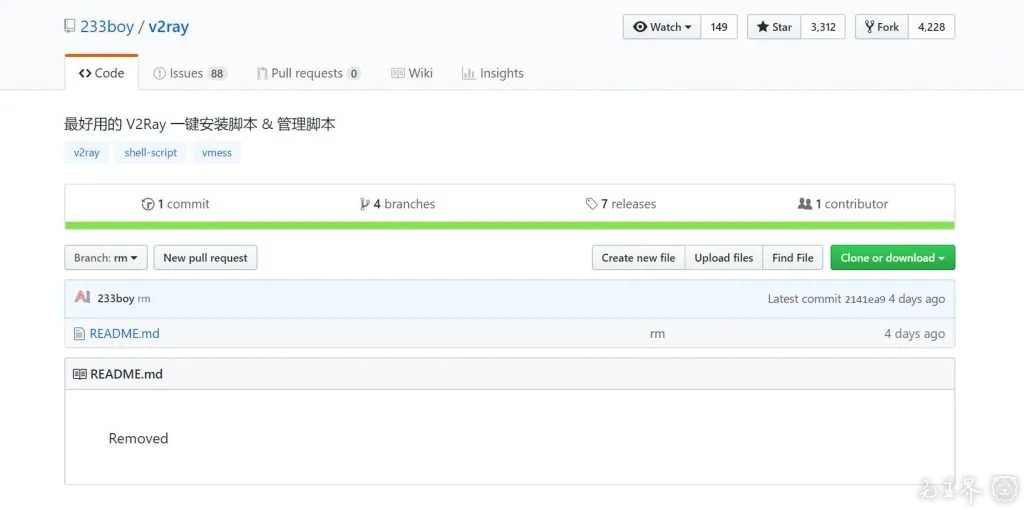Expand the Clone or download dropdown
Image resolution: width=1024 pixels, height=510 pixels.
pyautogui.click(x=893, y=257)
